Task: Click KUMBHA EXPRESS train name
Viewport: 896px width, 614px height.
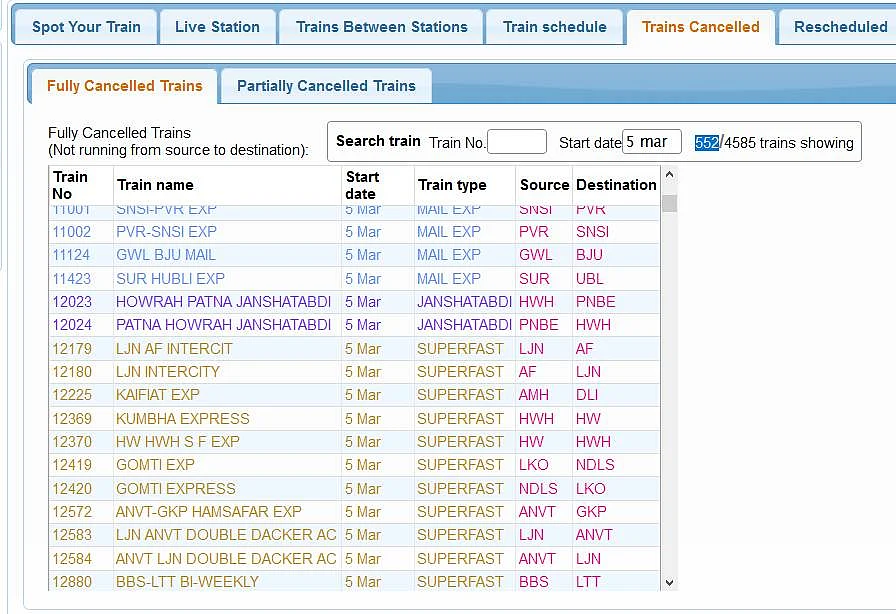Action: 183,418
